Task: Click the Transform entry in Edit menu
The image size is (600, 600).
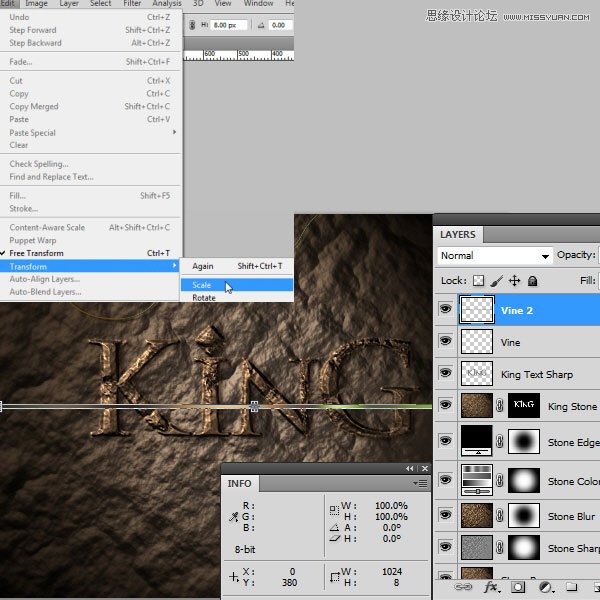Action: 91,266
